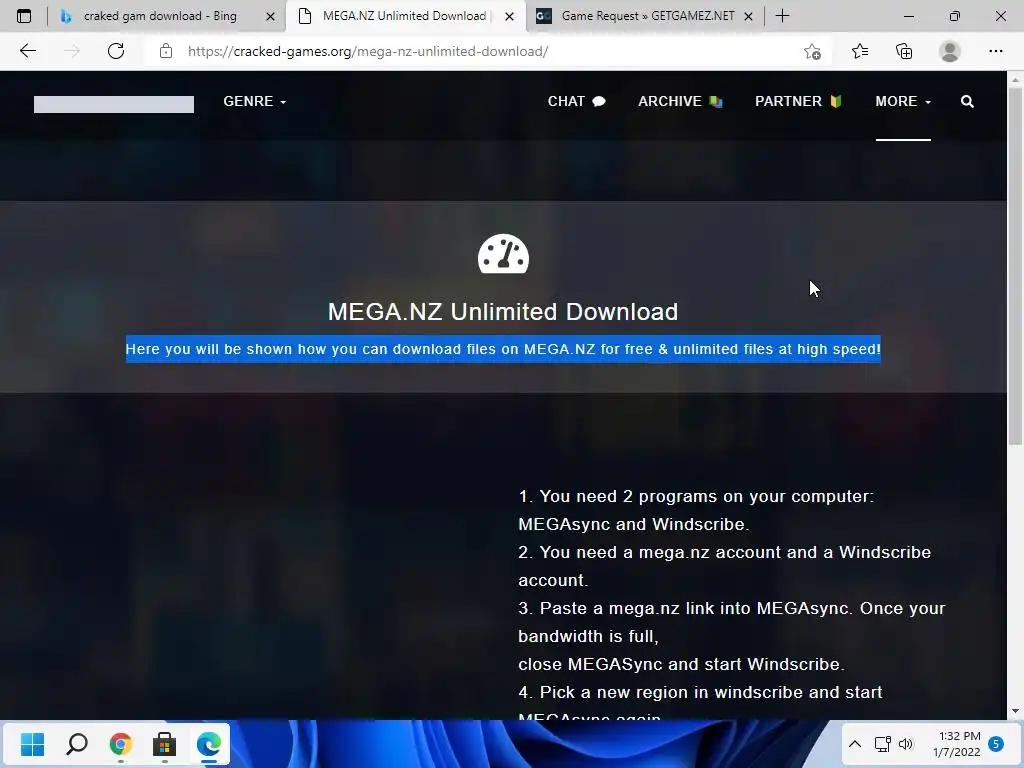Image resolution: width=1024 pixels, height=768 pixels.
Task: Open the ARCHIVE page
Action: pos(680,101)
